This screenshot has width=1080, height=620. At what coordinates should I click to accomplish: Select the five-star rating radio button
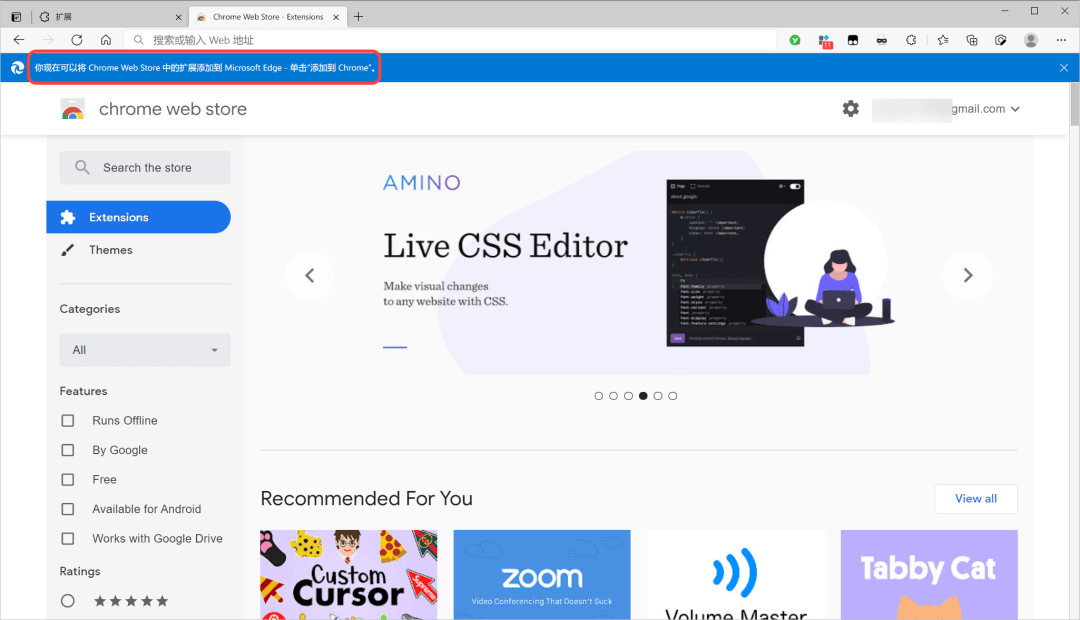point(68,601)
